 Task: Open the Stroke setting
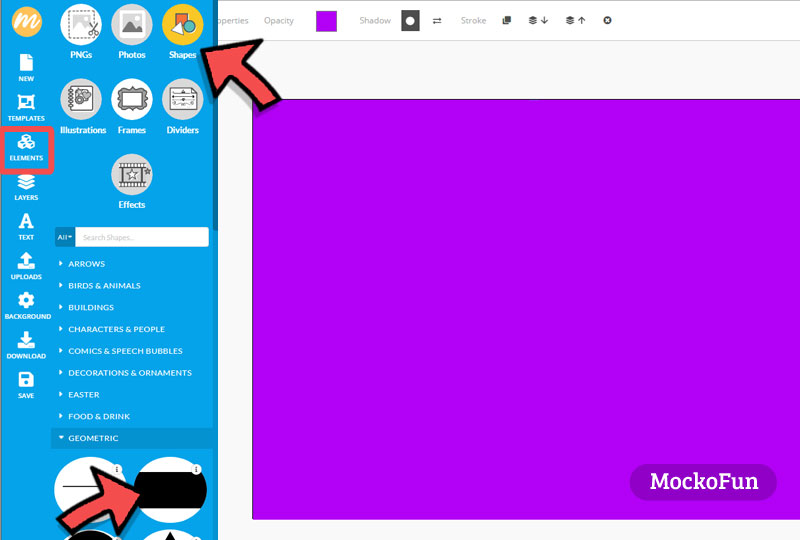473,20
